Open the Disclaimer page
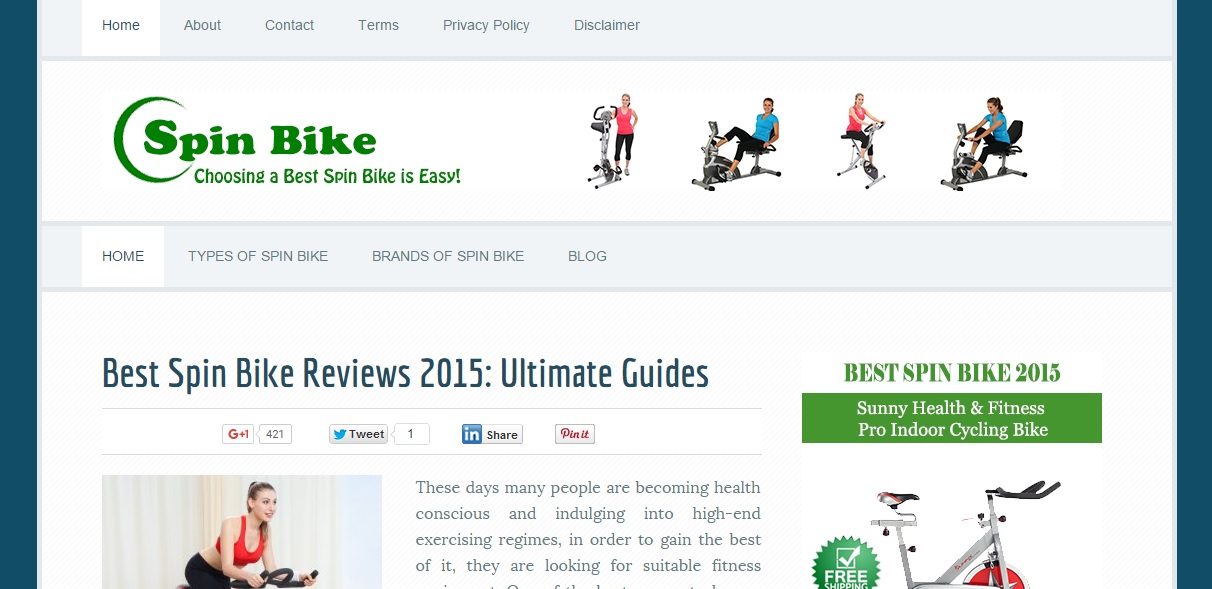The image size is (1212, 589). tap(607, 26)
